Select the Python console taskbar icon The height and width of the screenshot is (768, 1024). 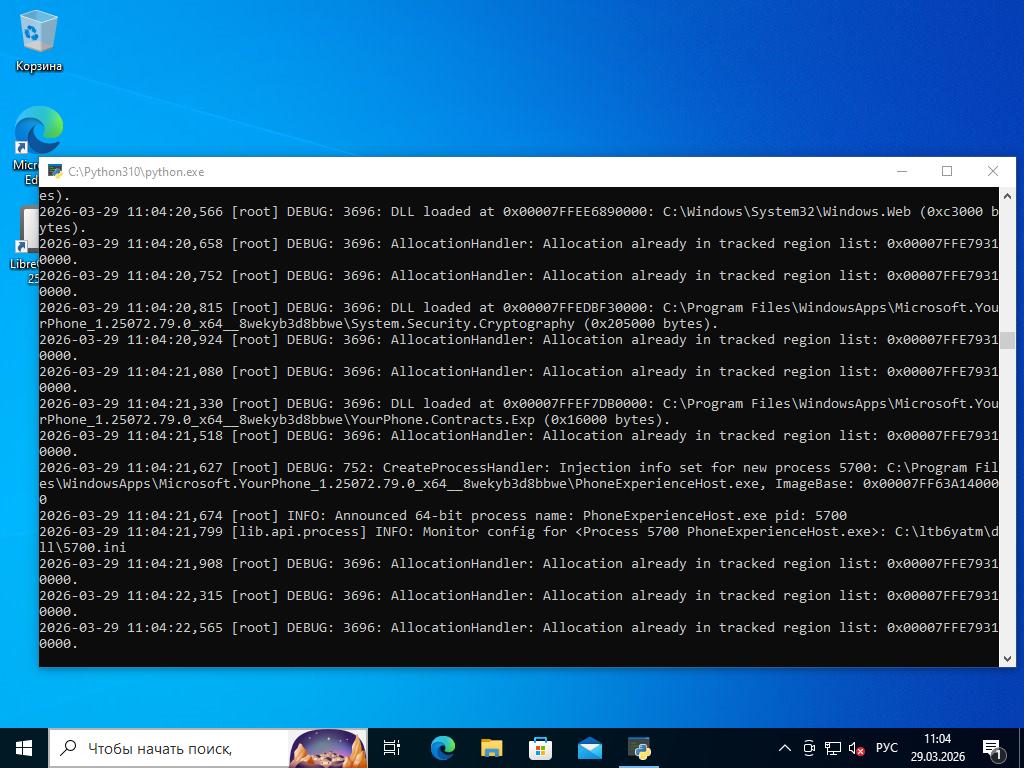(x=639, y=747)
